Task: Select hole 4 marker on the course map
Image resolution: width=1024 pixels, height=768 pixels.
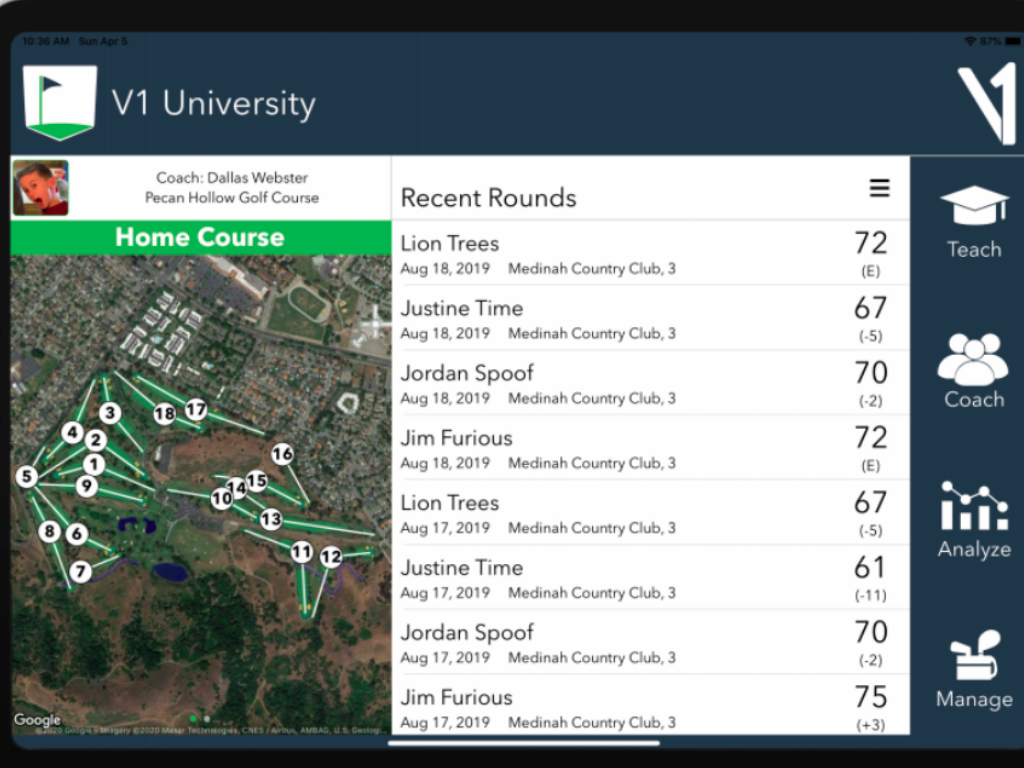Action: 72,432
